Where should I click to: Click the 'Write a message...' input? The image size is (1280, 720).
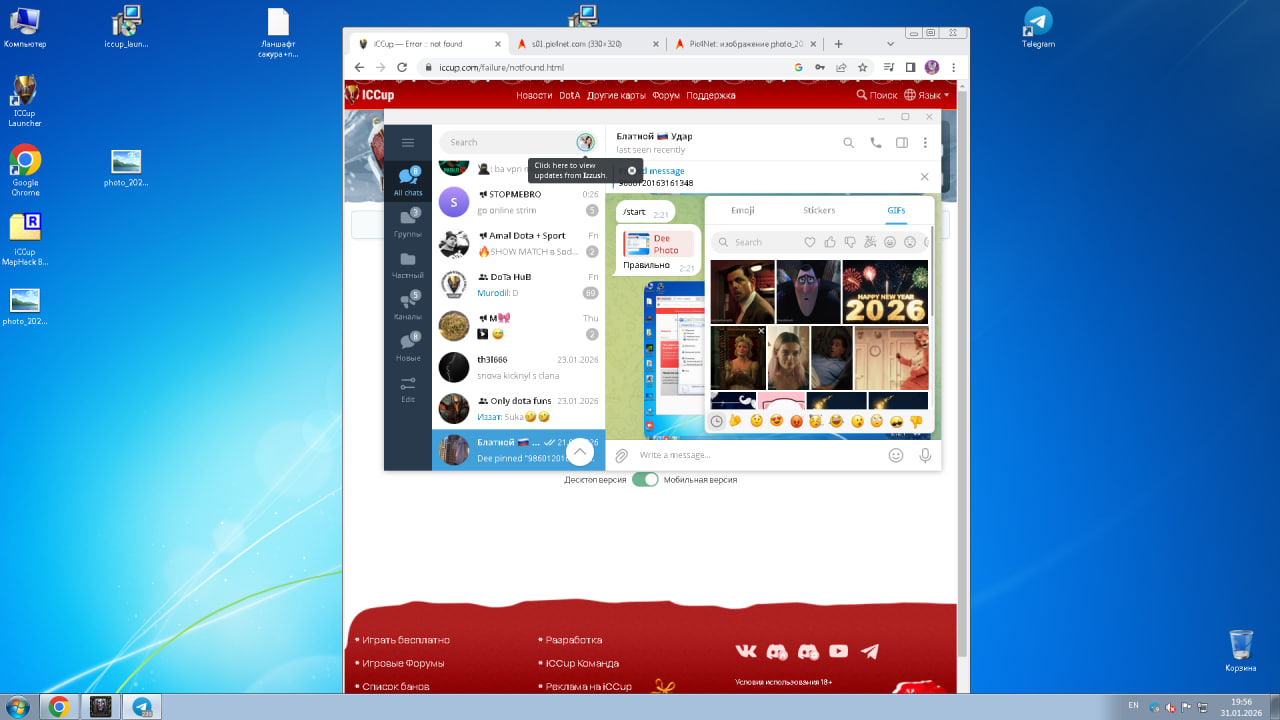[x=758, y=455]
